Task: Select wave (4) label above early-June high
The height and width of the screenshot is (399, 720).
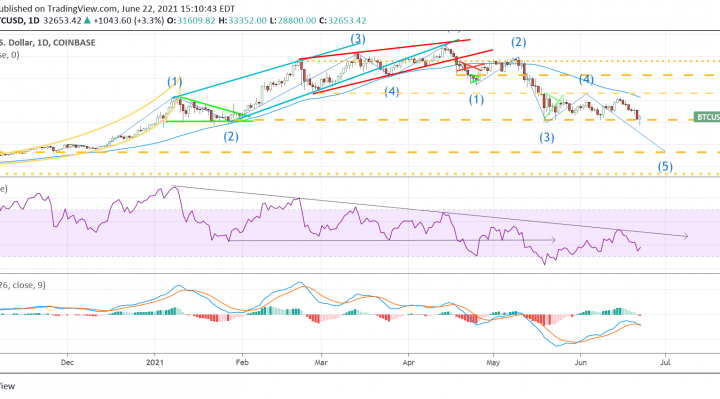Action: pyautogui.click(x=586, y=79)
